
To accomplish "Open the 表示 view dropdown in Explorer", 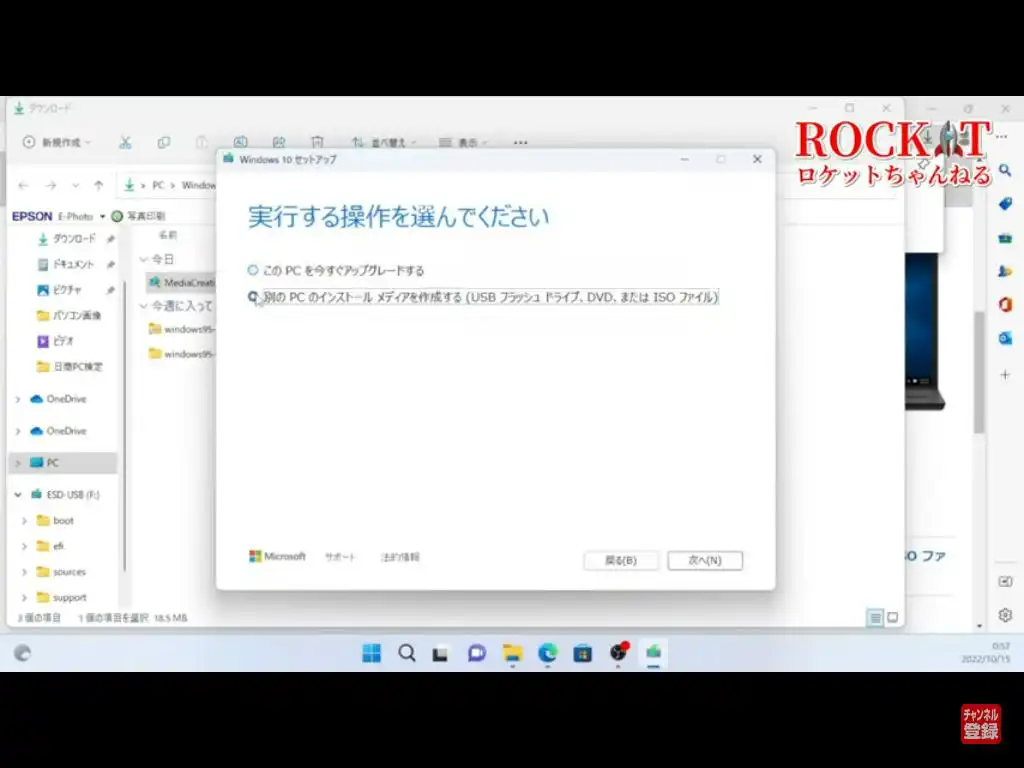I will [463, 142].
